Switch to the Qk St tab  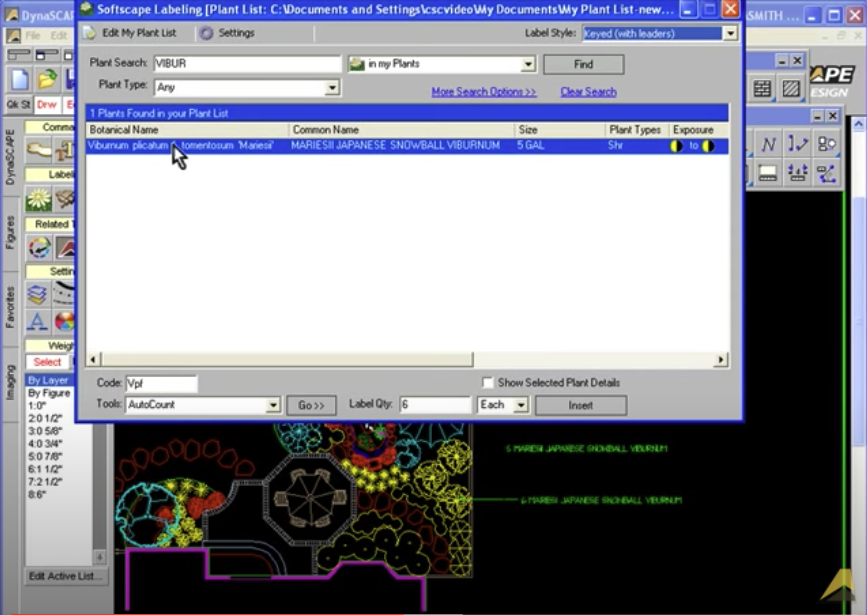tap(19, 105)
